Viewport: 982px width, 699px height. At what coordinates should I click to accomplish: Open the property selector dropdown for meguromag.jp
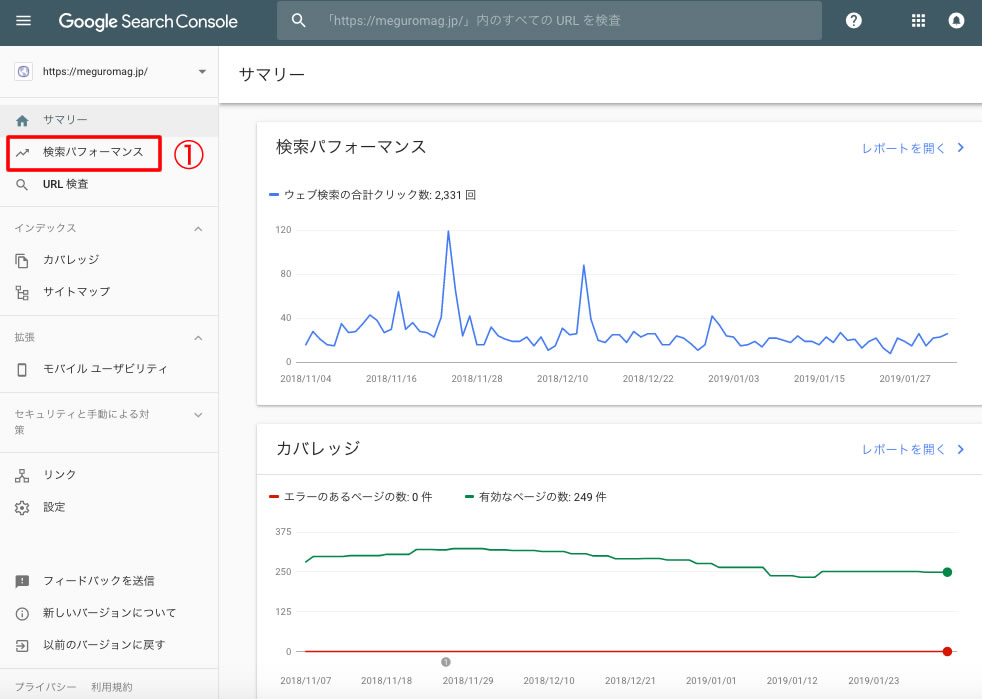(202, 72)
